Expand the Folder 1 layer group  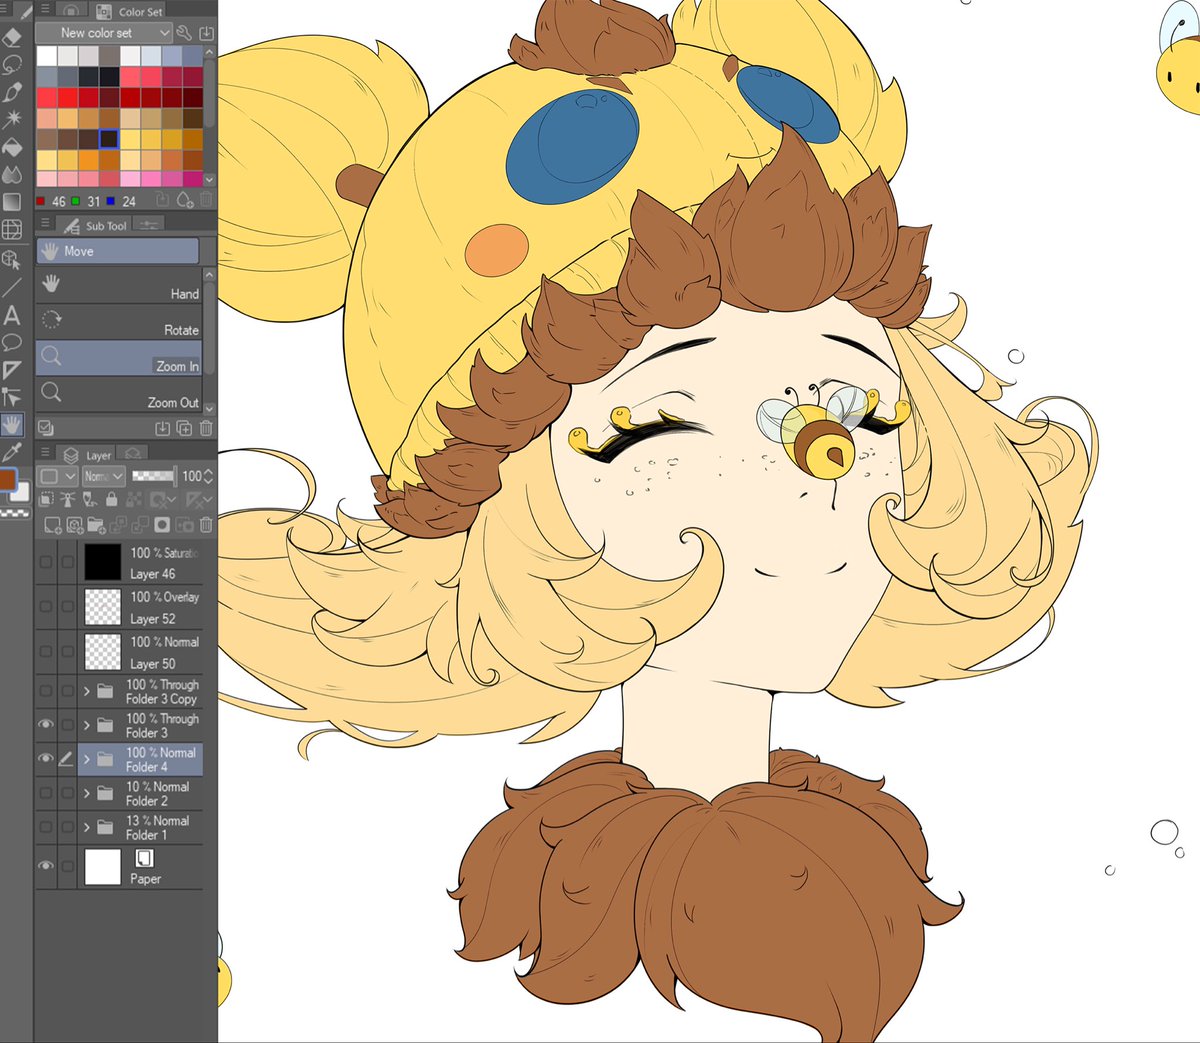86,827
